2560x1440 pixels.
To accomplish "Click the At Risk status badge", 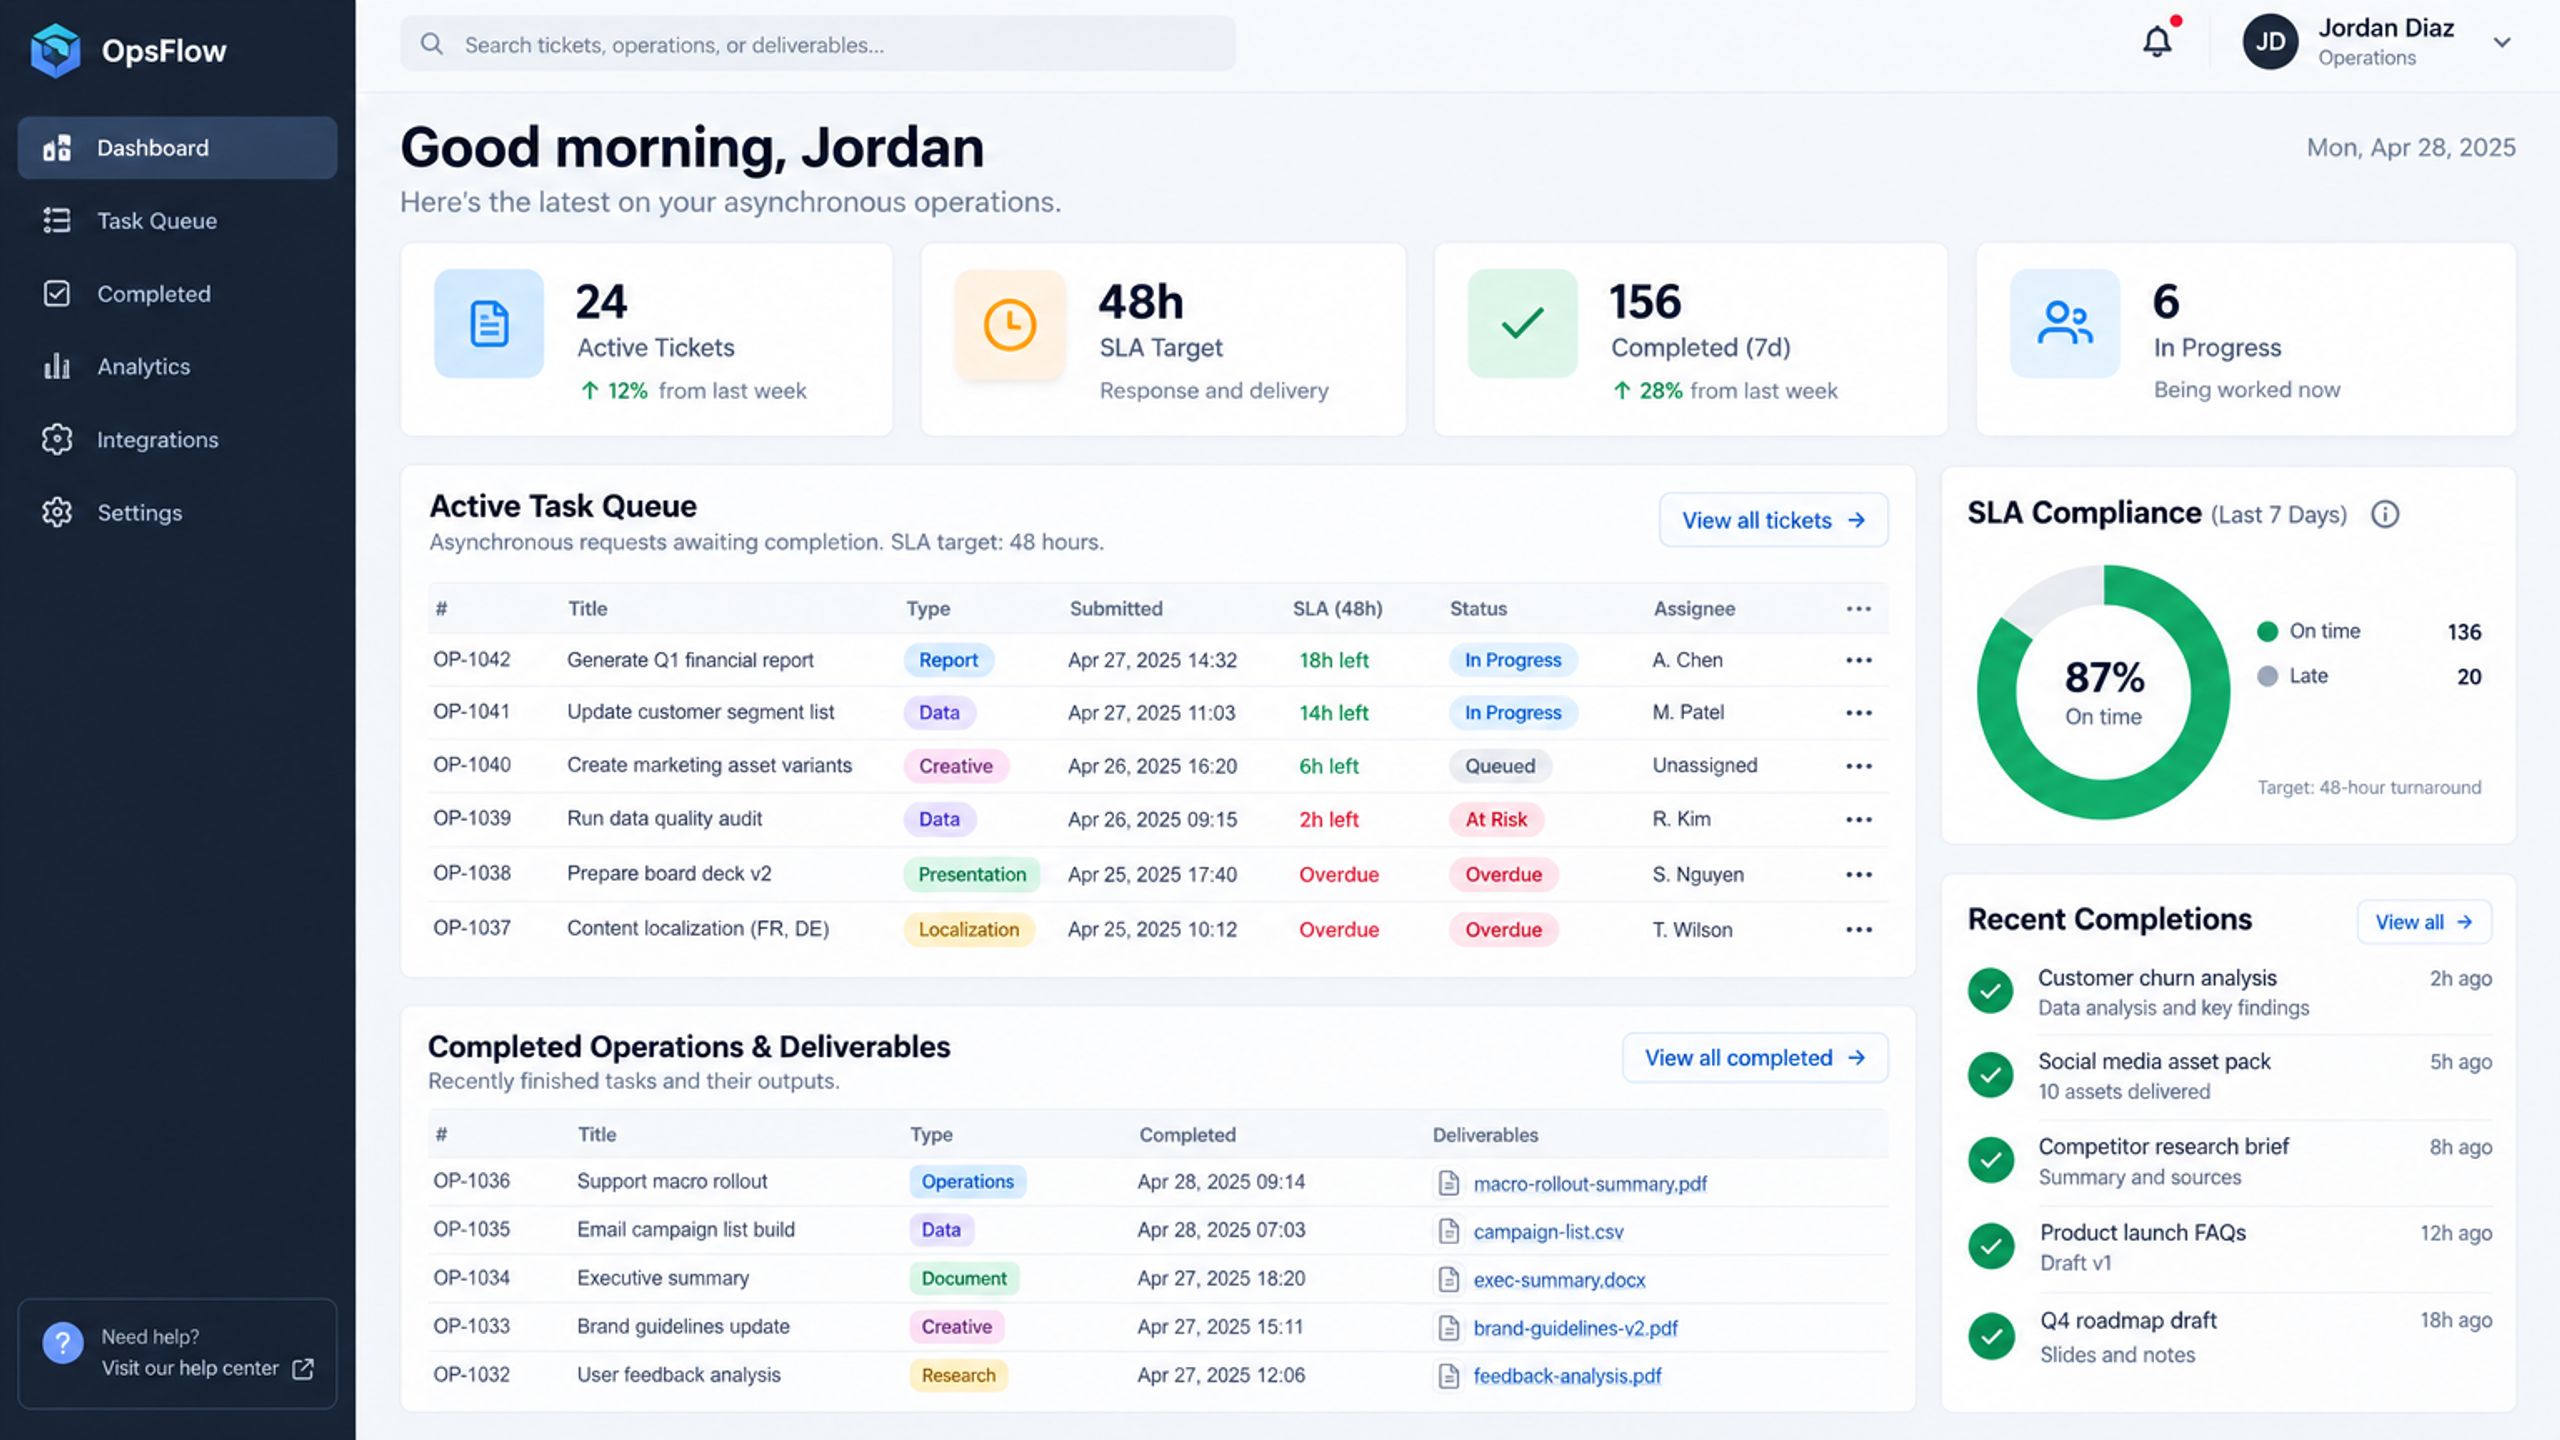I will point(1496,820).
